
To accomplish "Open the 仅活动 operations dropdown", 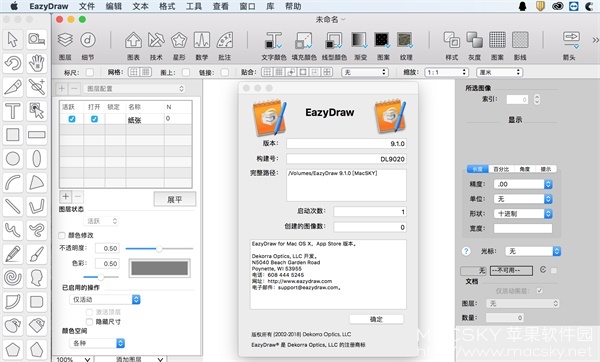I will (105, 299).
